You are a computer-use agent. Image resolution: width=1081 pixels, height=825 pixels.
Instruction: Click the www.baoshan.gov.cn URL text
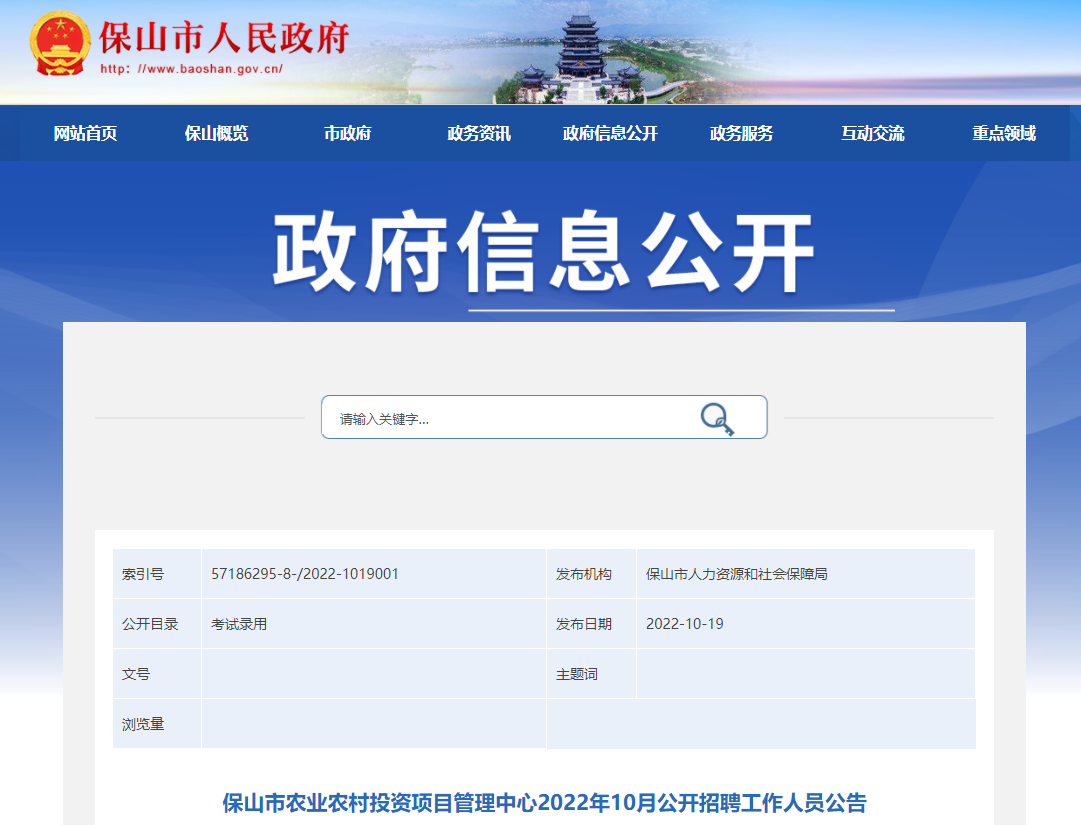(x=192, y=69)
